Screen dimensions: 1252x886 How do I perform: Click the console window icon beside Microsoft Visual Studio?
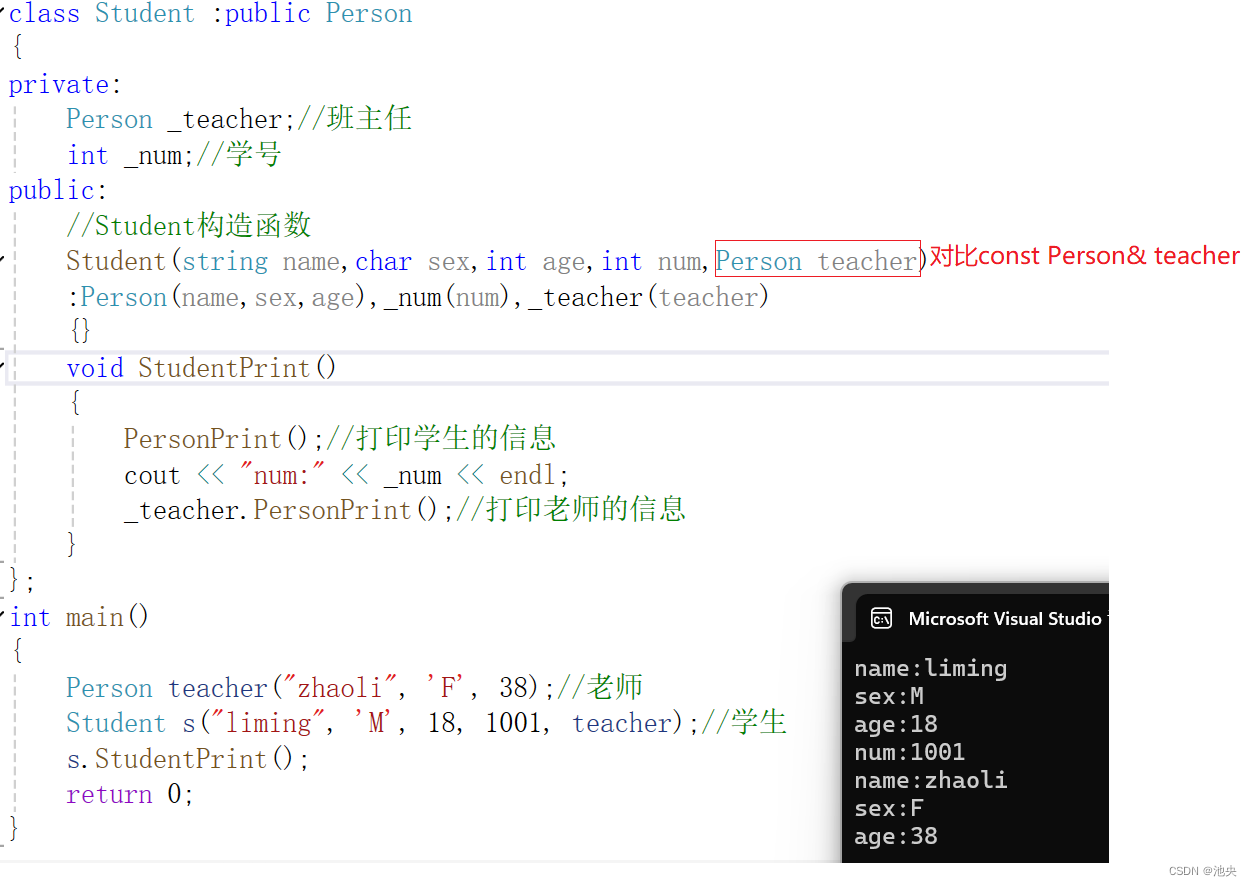pos(881,619)
